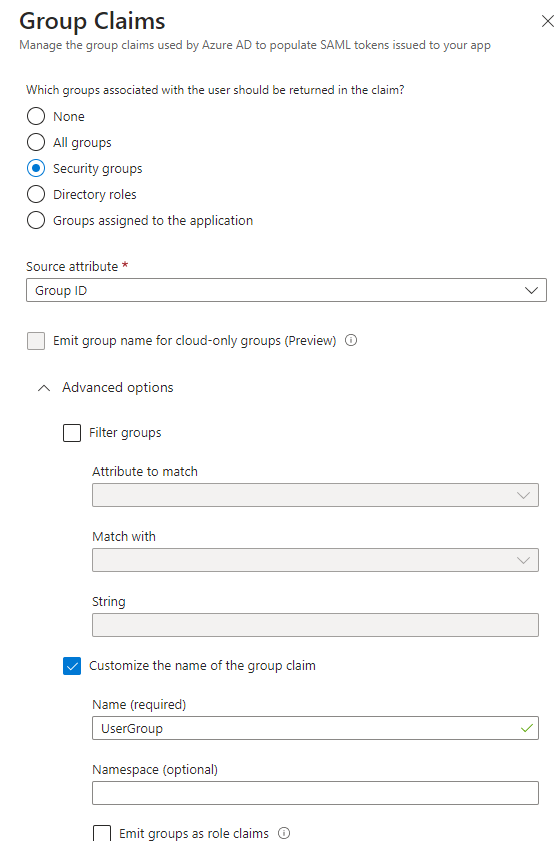Open info icon beside Emit group name option
560x841 pixels.
[x=351, y=340]
